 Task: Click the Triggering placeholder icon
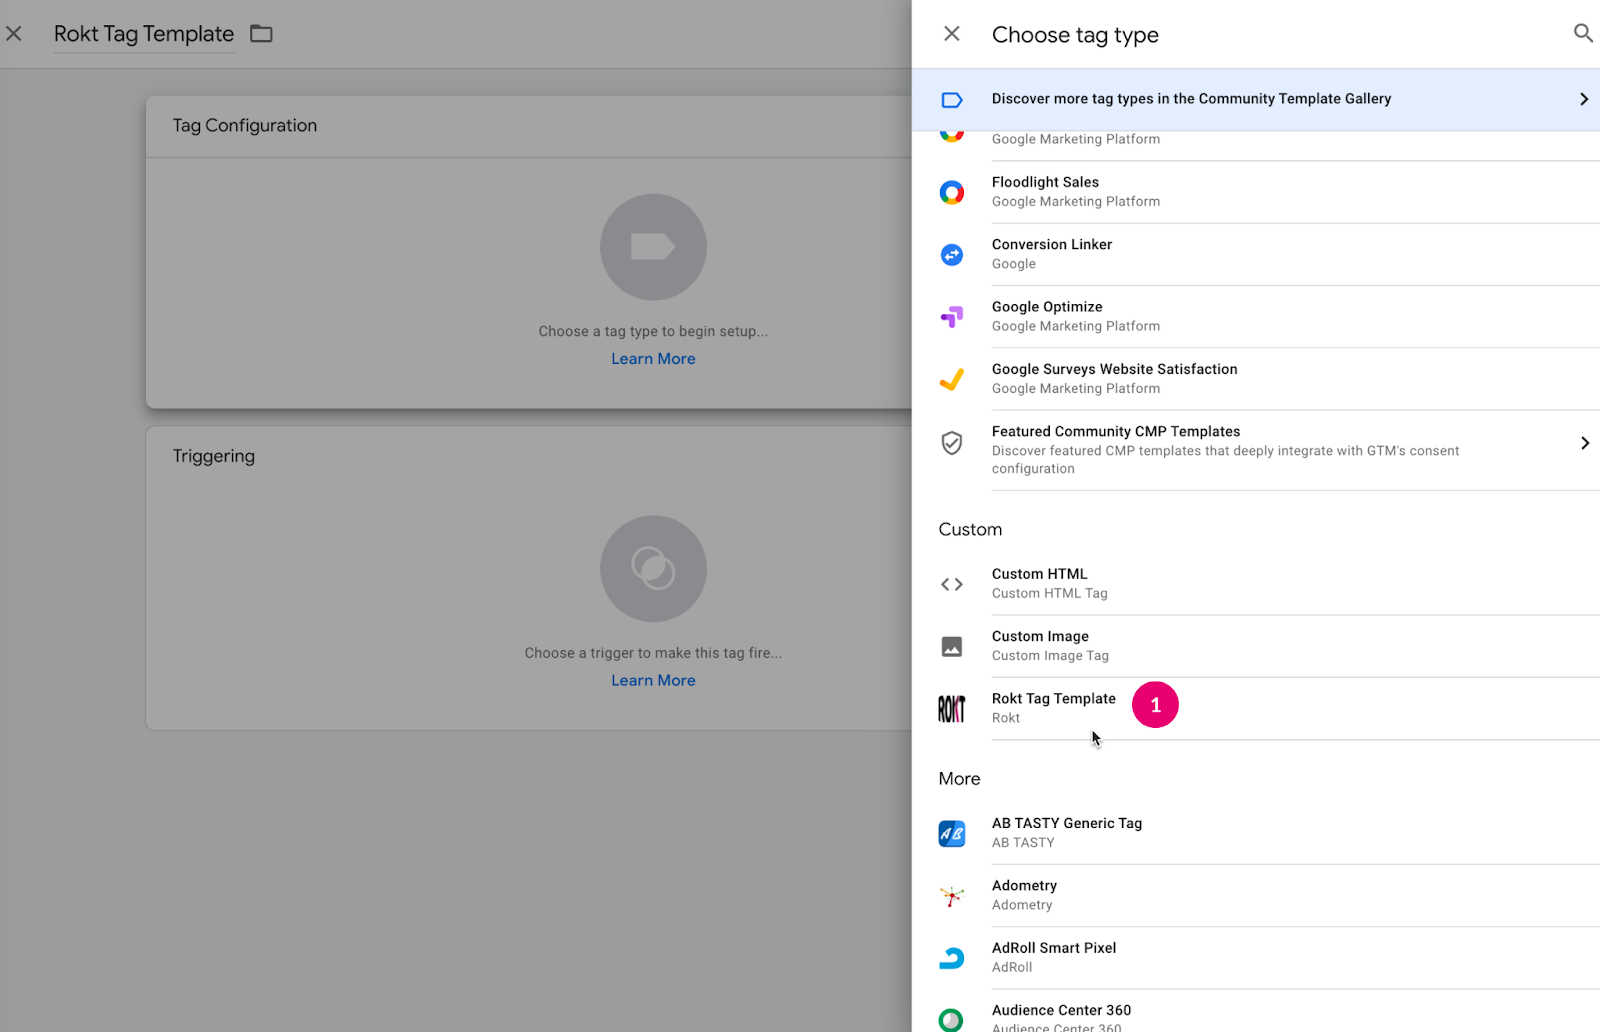pyautogui.click(x=653, y=569)
